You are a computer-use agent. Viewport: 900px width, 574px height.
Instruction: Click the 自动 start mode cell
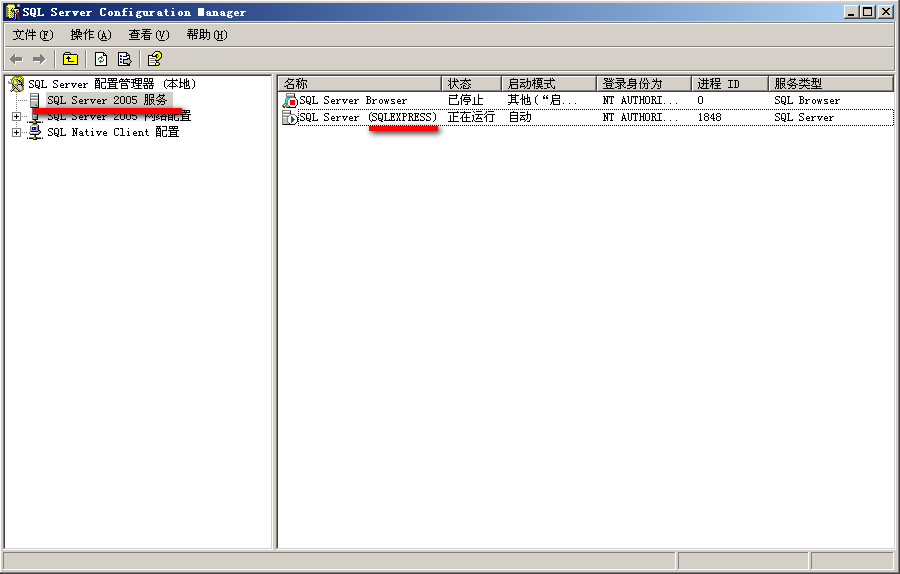[520, 117]
